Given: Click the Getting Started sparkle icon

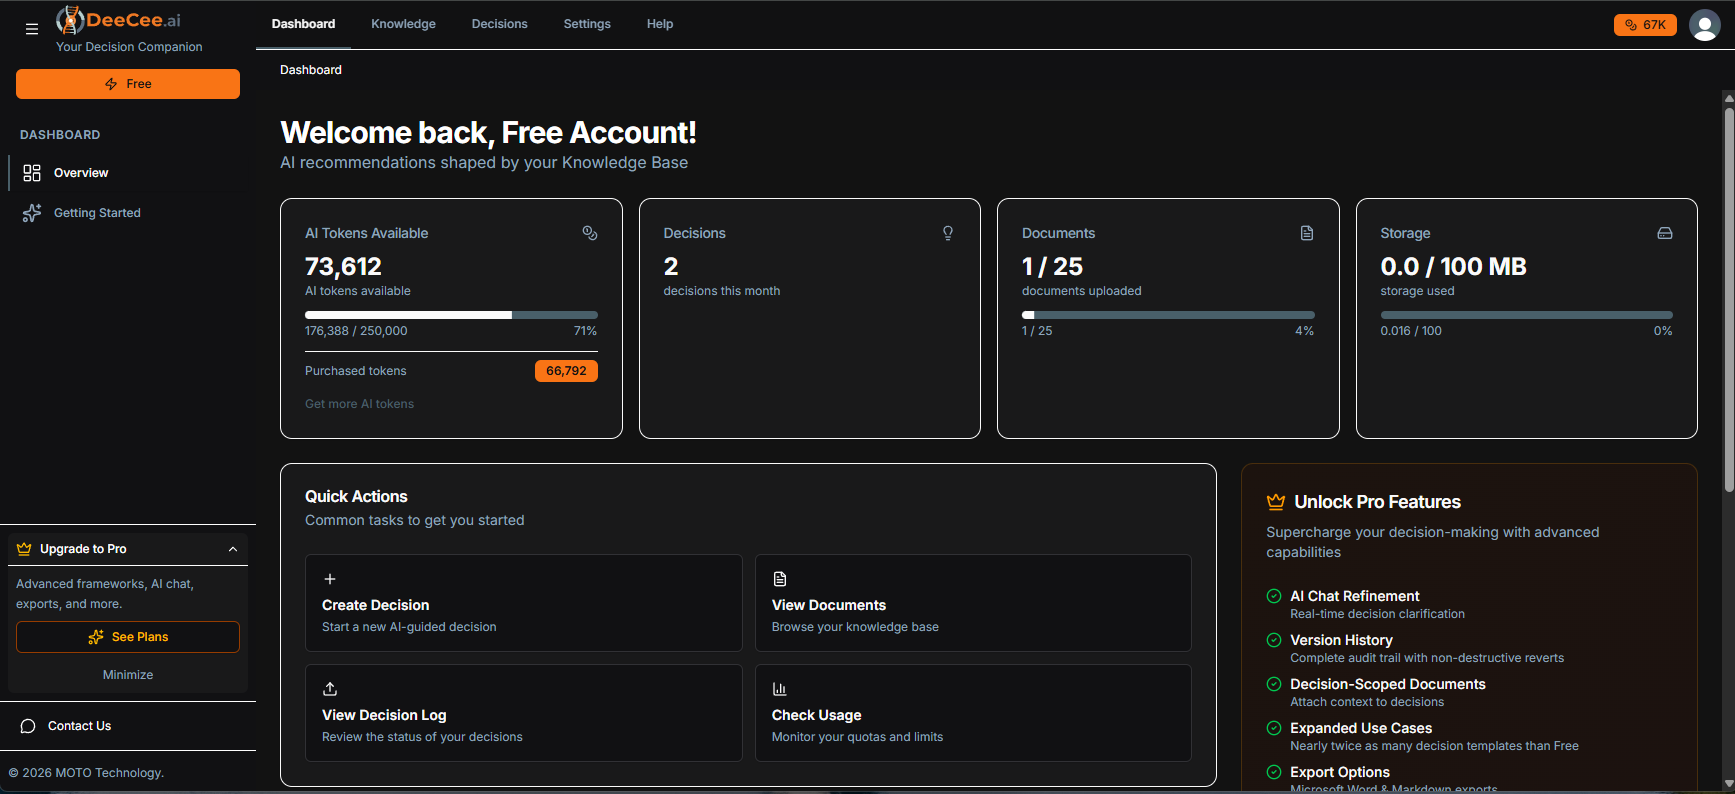Looking at the screenshot, I should [32, 213].
